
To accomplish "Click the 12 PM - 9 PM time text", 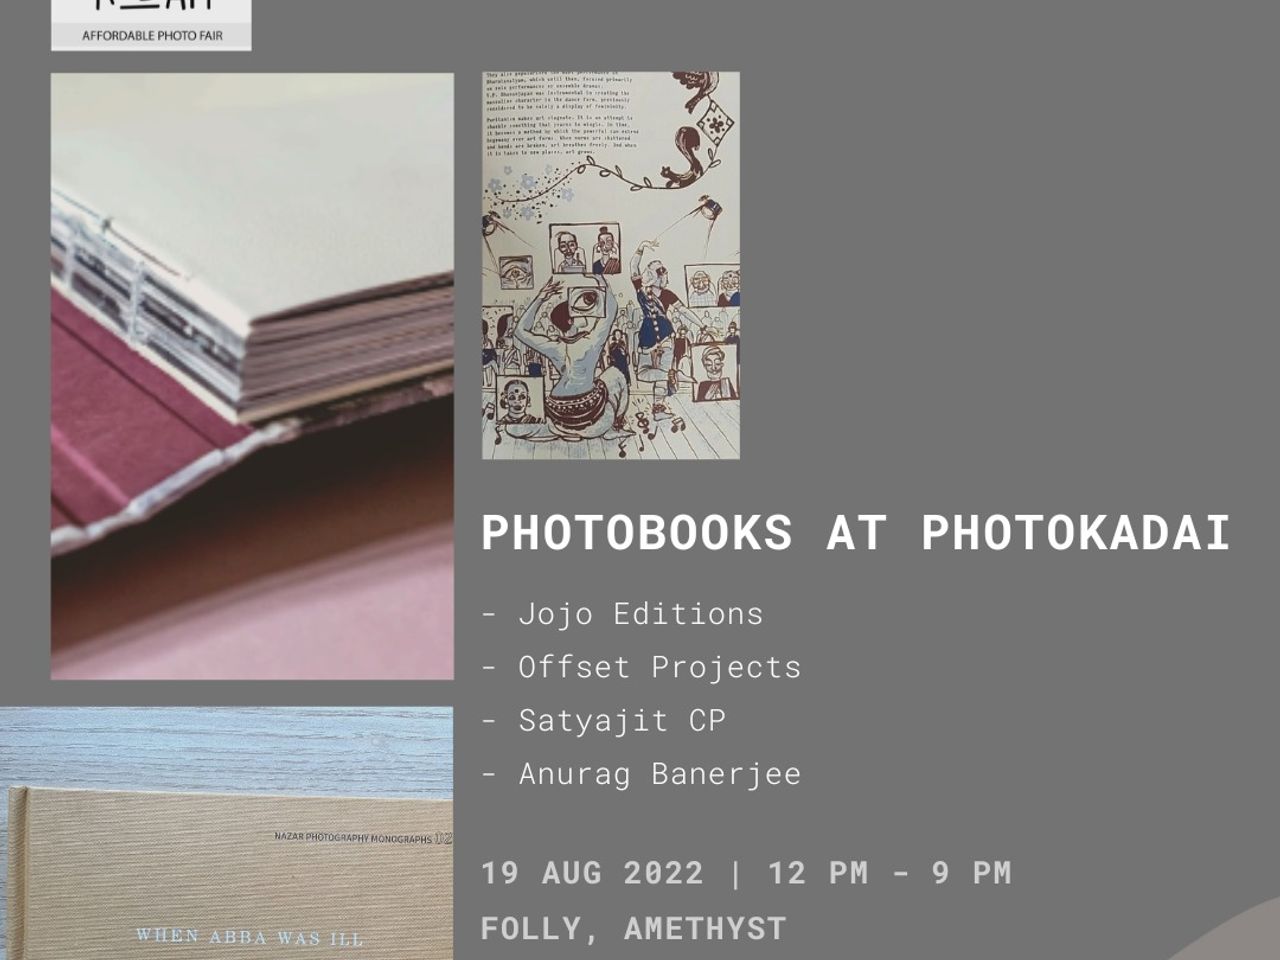I will pyautogui.click(x=889, y=872).
